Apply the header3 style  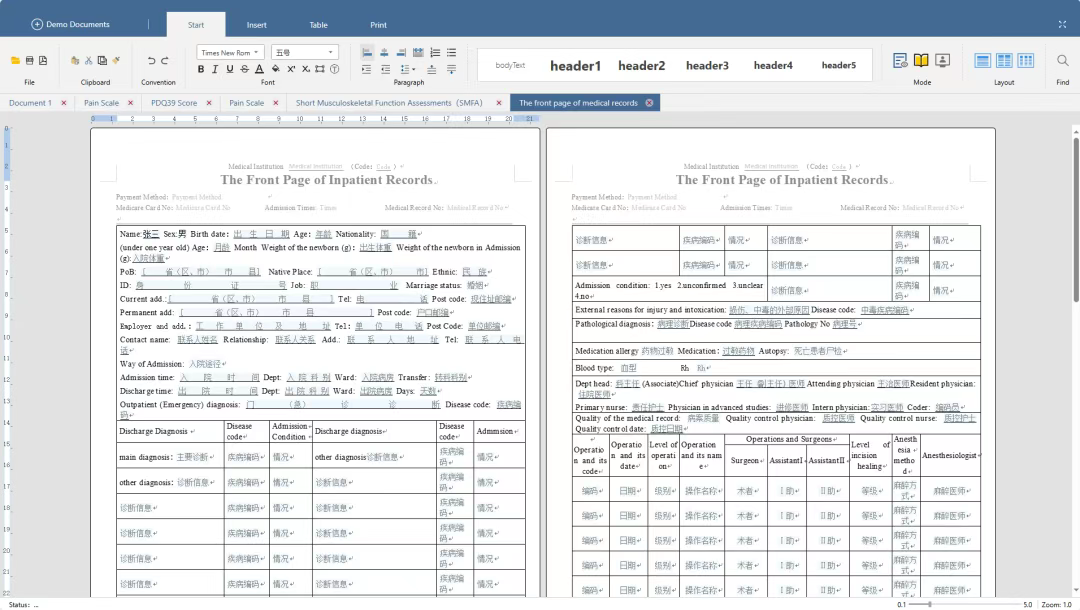707,66
